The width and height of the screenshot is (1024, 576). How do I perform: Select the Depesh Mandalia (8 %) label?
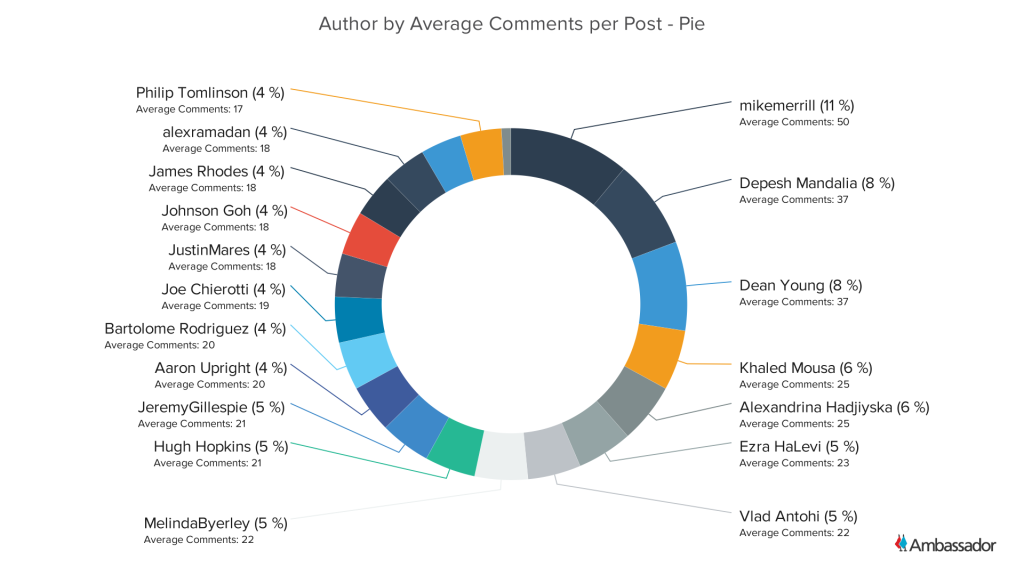click(x=816, y=183)
